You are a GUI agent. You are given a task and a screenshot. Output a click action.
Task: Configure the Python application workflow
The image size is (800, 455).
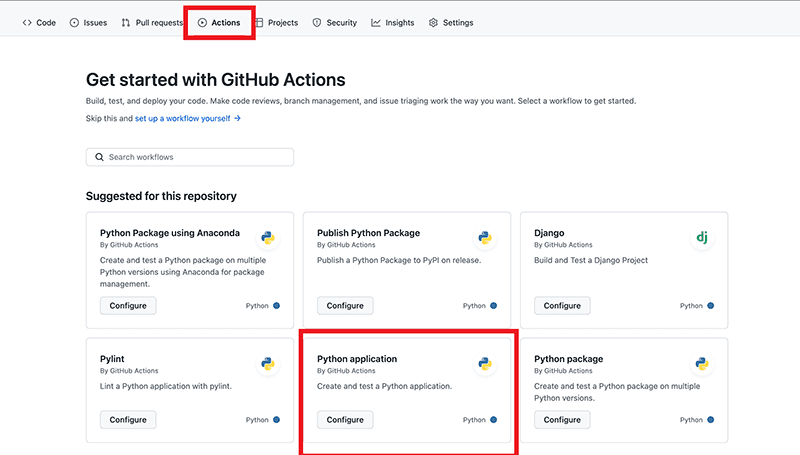click(x=345, y=420)
